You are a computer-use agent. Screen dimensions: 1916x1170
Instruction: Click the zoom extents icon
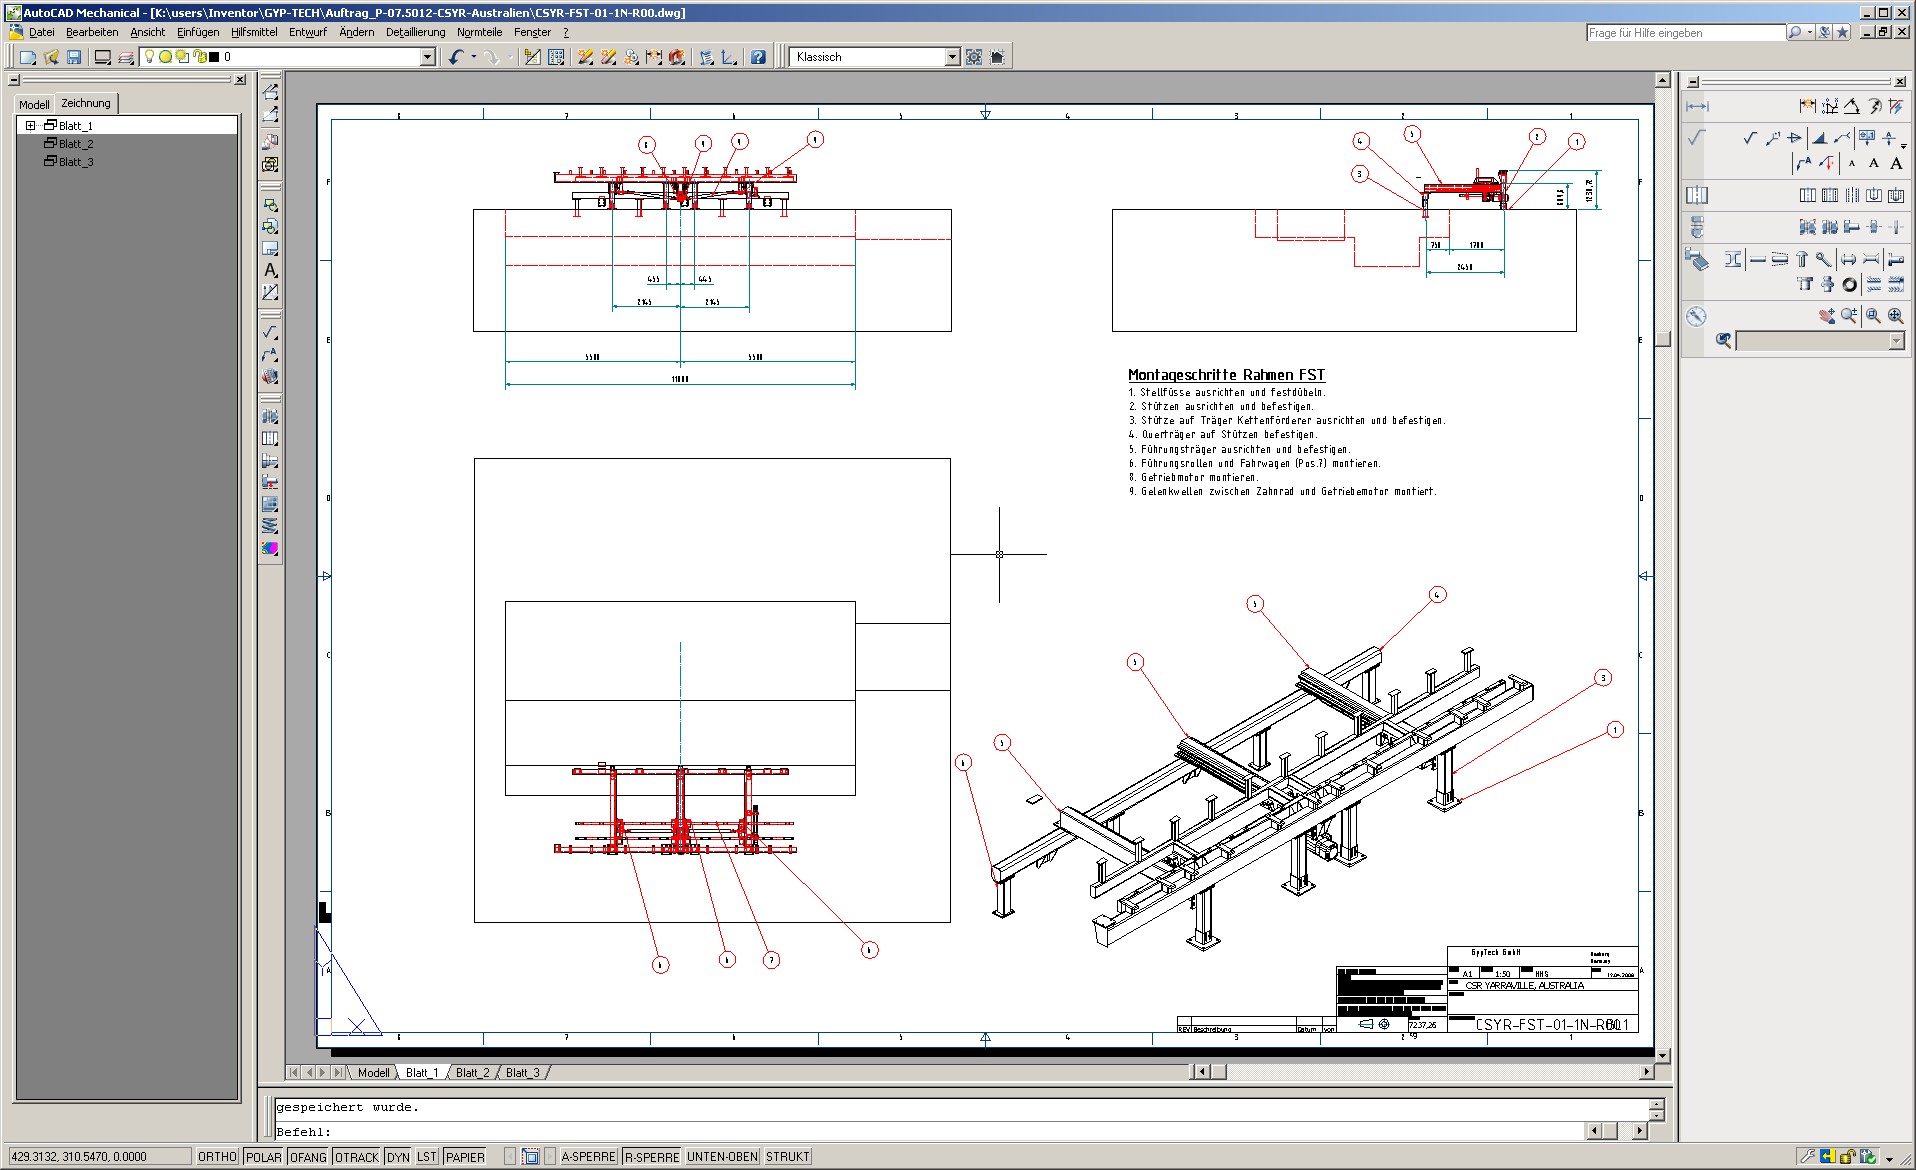click(1895, 316)
